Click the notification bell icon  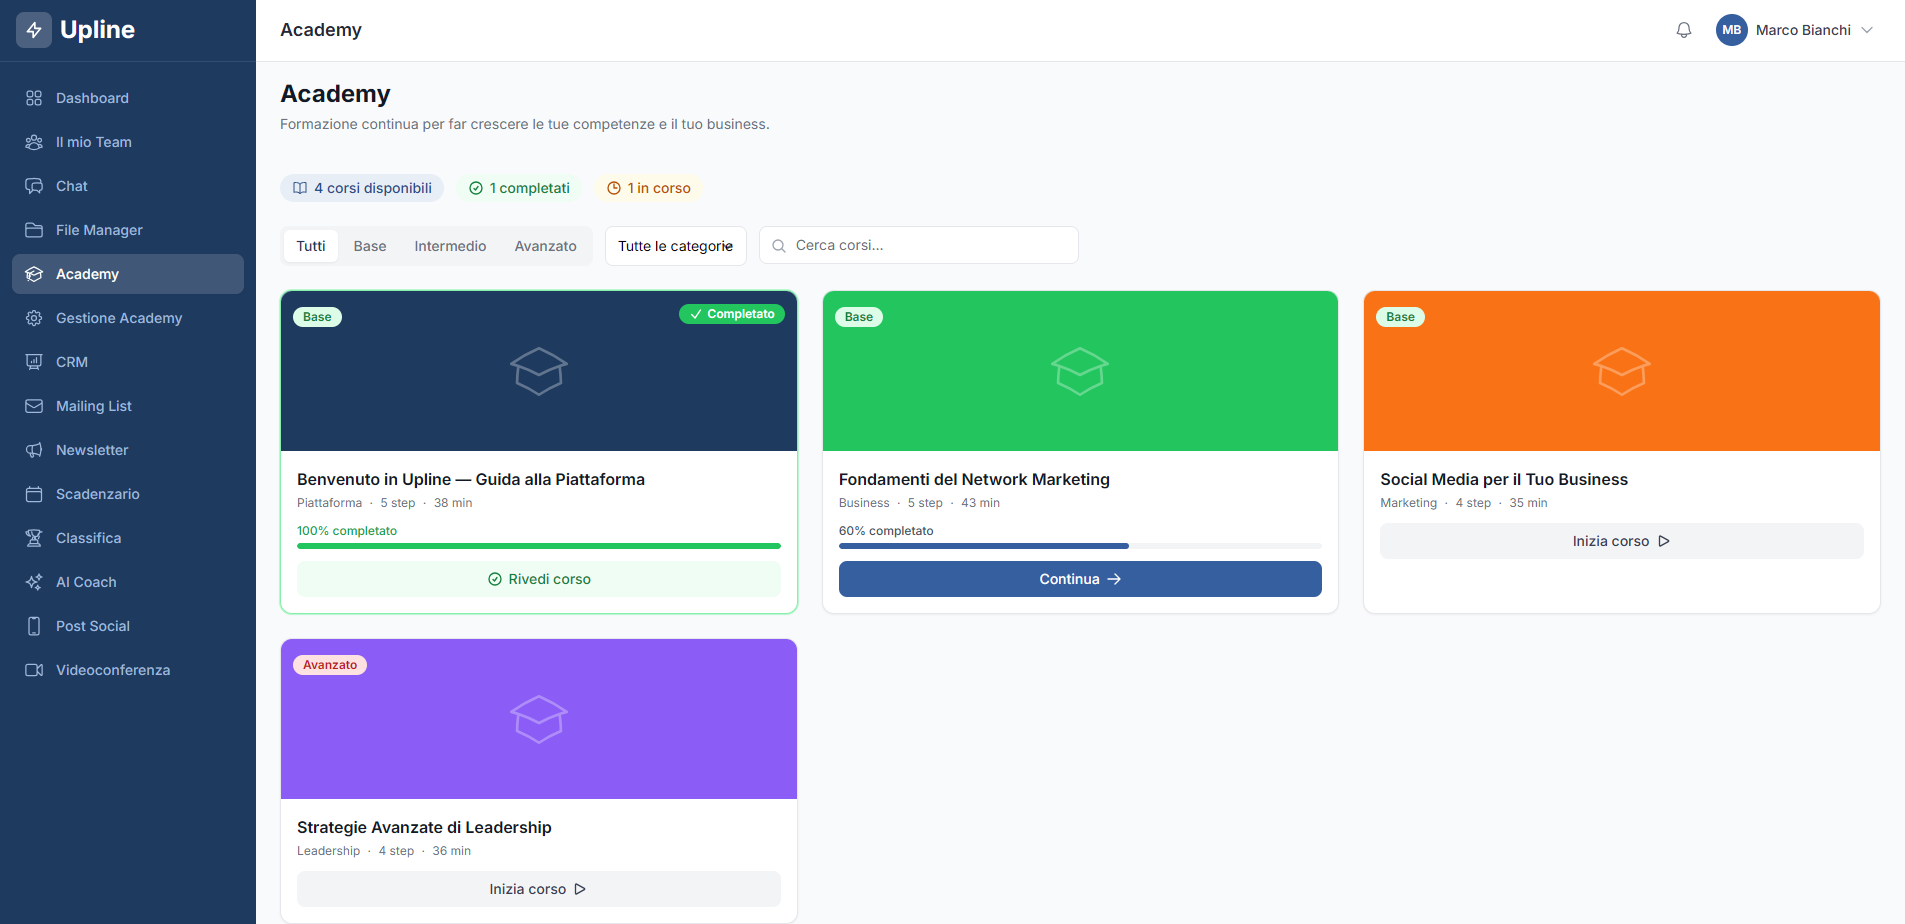1683,30
